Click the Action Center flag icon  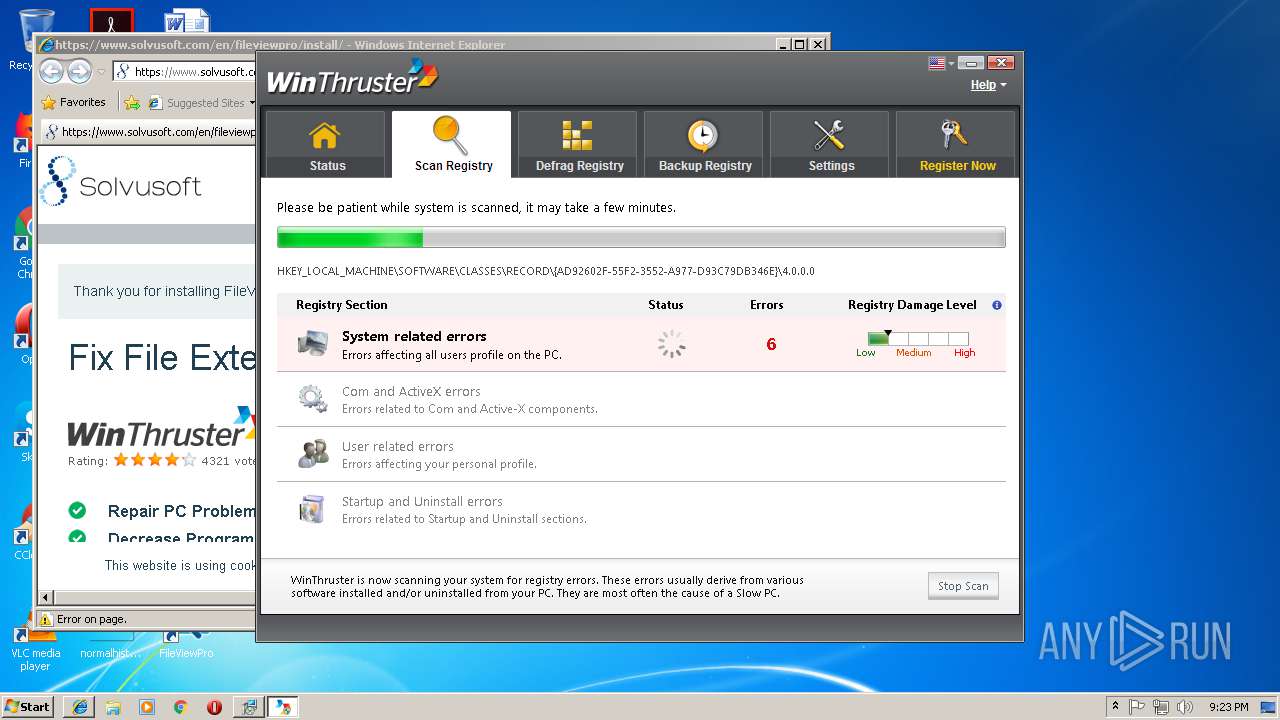point(1137,706)
